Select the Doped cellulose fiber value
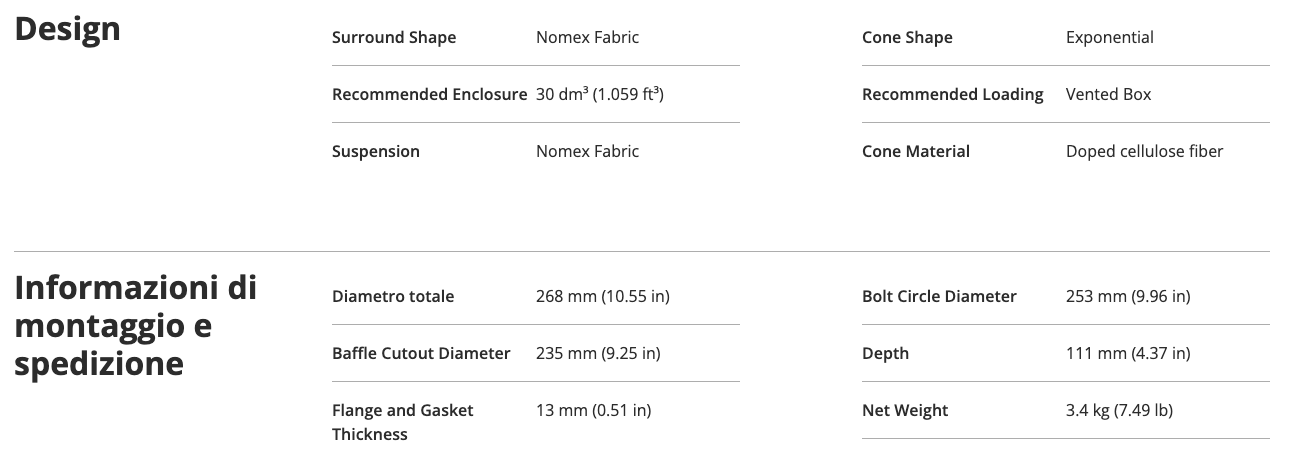 (1144, 152)
